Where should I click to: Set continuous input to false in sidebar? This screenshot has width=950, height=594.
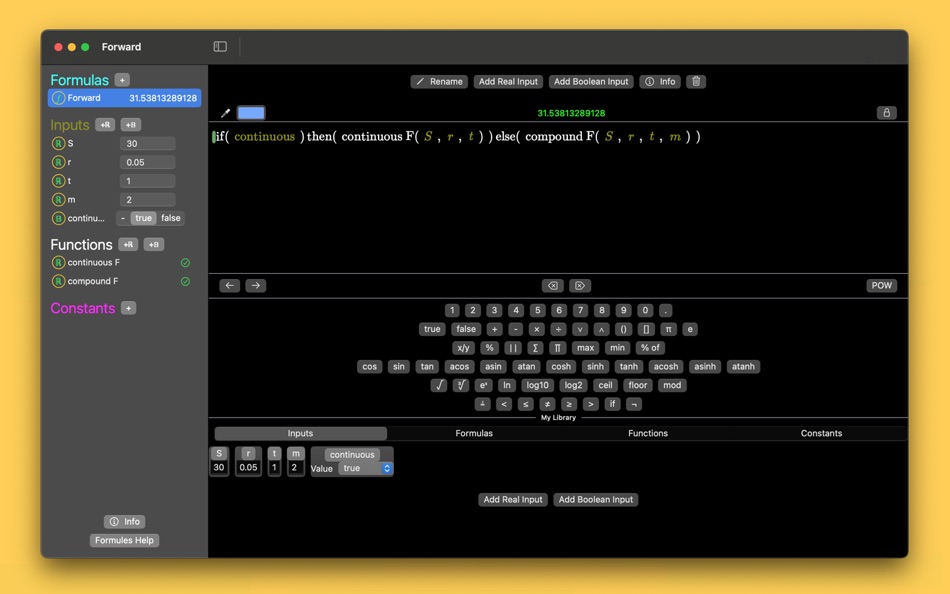click(171, 218)
